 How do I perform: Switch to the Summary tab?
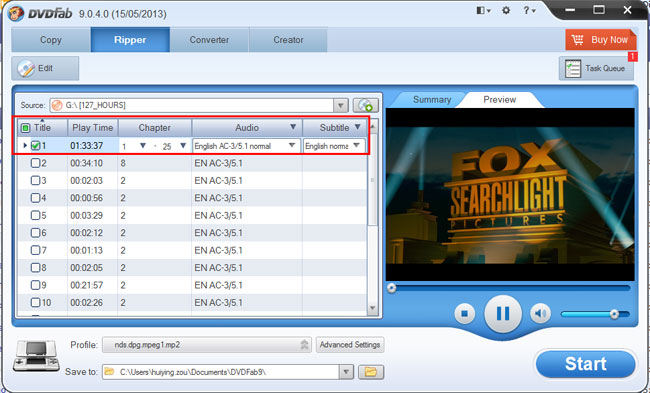(432, 99)
